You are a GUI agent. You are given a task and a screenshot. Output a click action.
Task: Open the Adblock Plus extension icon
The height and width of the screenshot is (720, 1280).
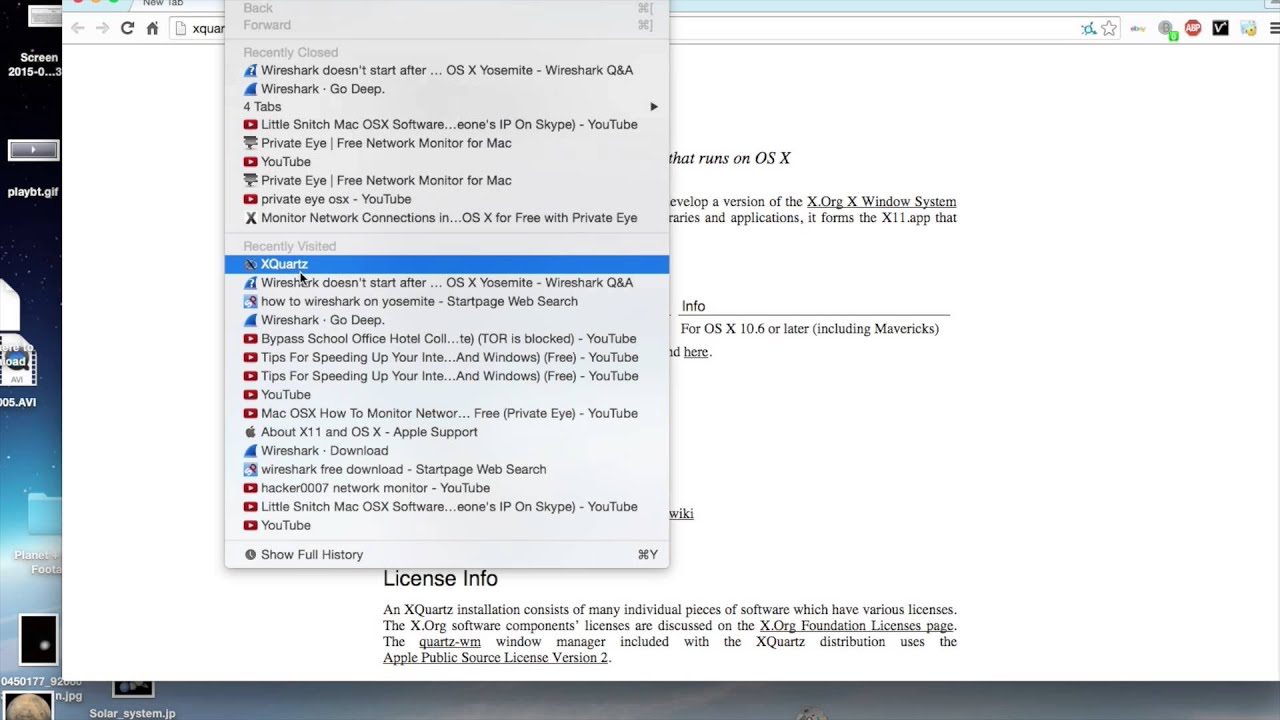[1193, 28]
